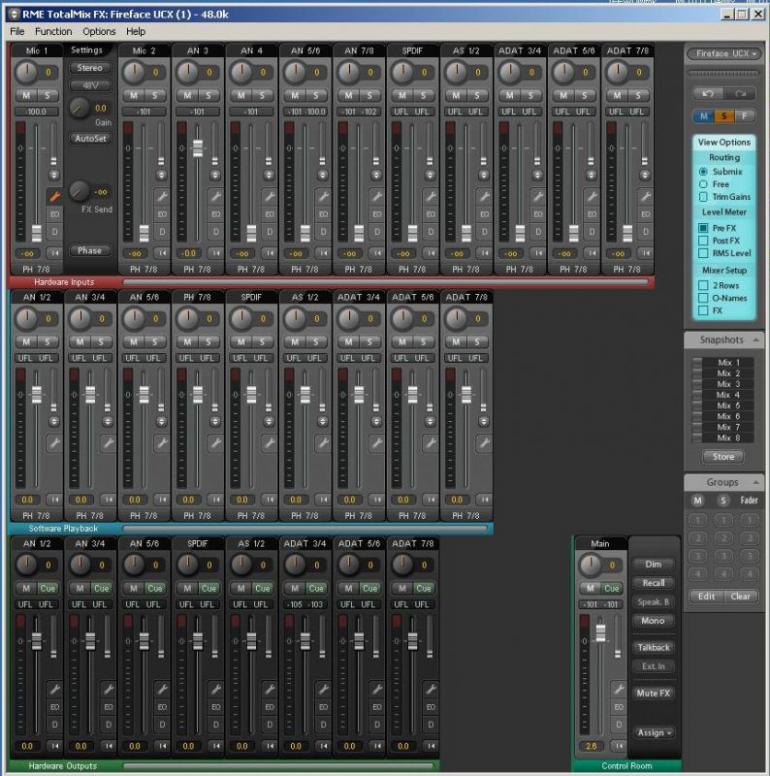
Task: Enable O-Names checkbox
Action: [703, 298]
